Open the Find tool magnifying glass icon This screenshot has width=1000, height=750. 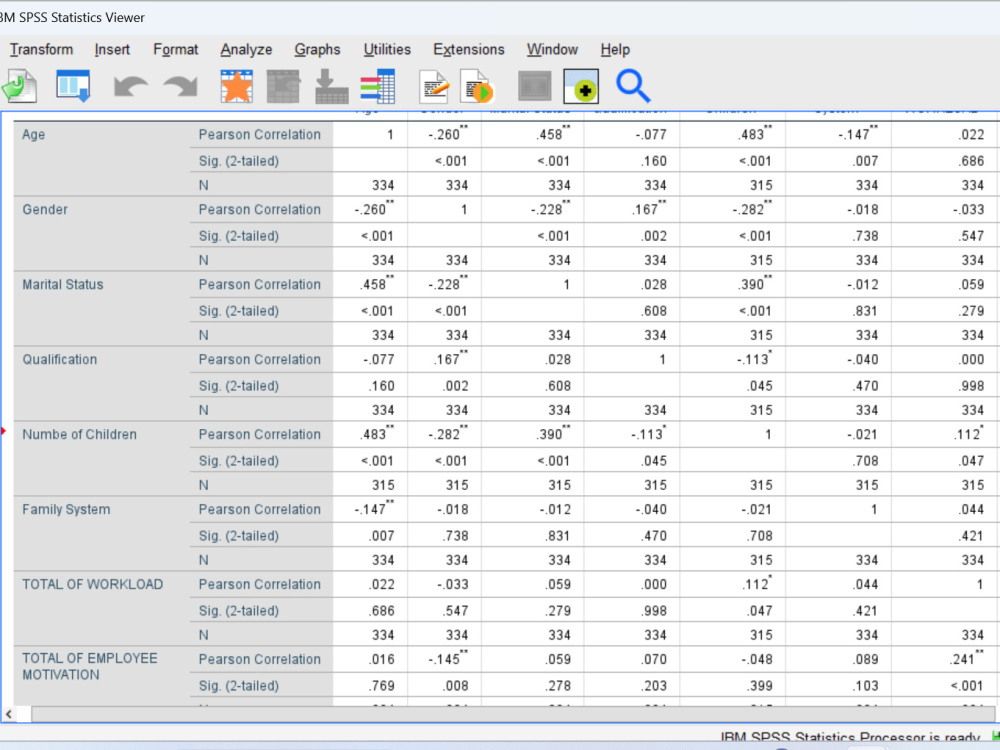[633, 87]
